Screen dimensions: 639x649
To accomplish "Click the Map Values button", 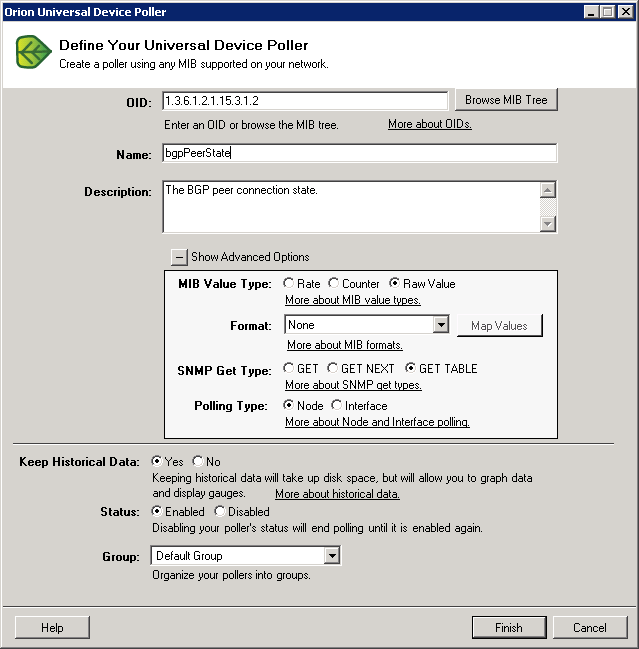I will (500, 326).
